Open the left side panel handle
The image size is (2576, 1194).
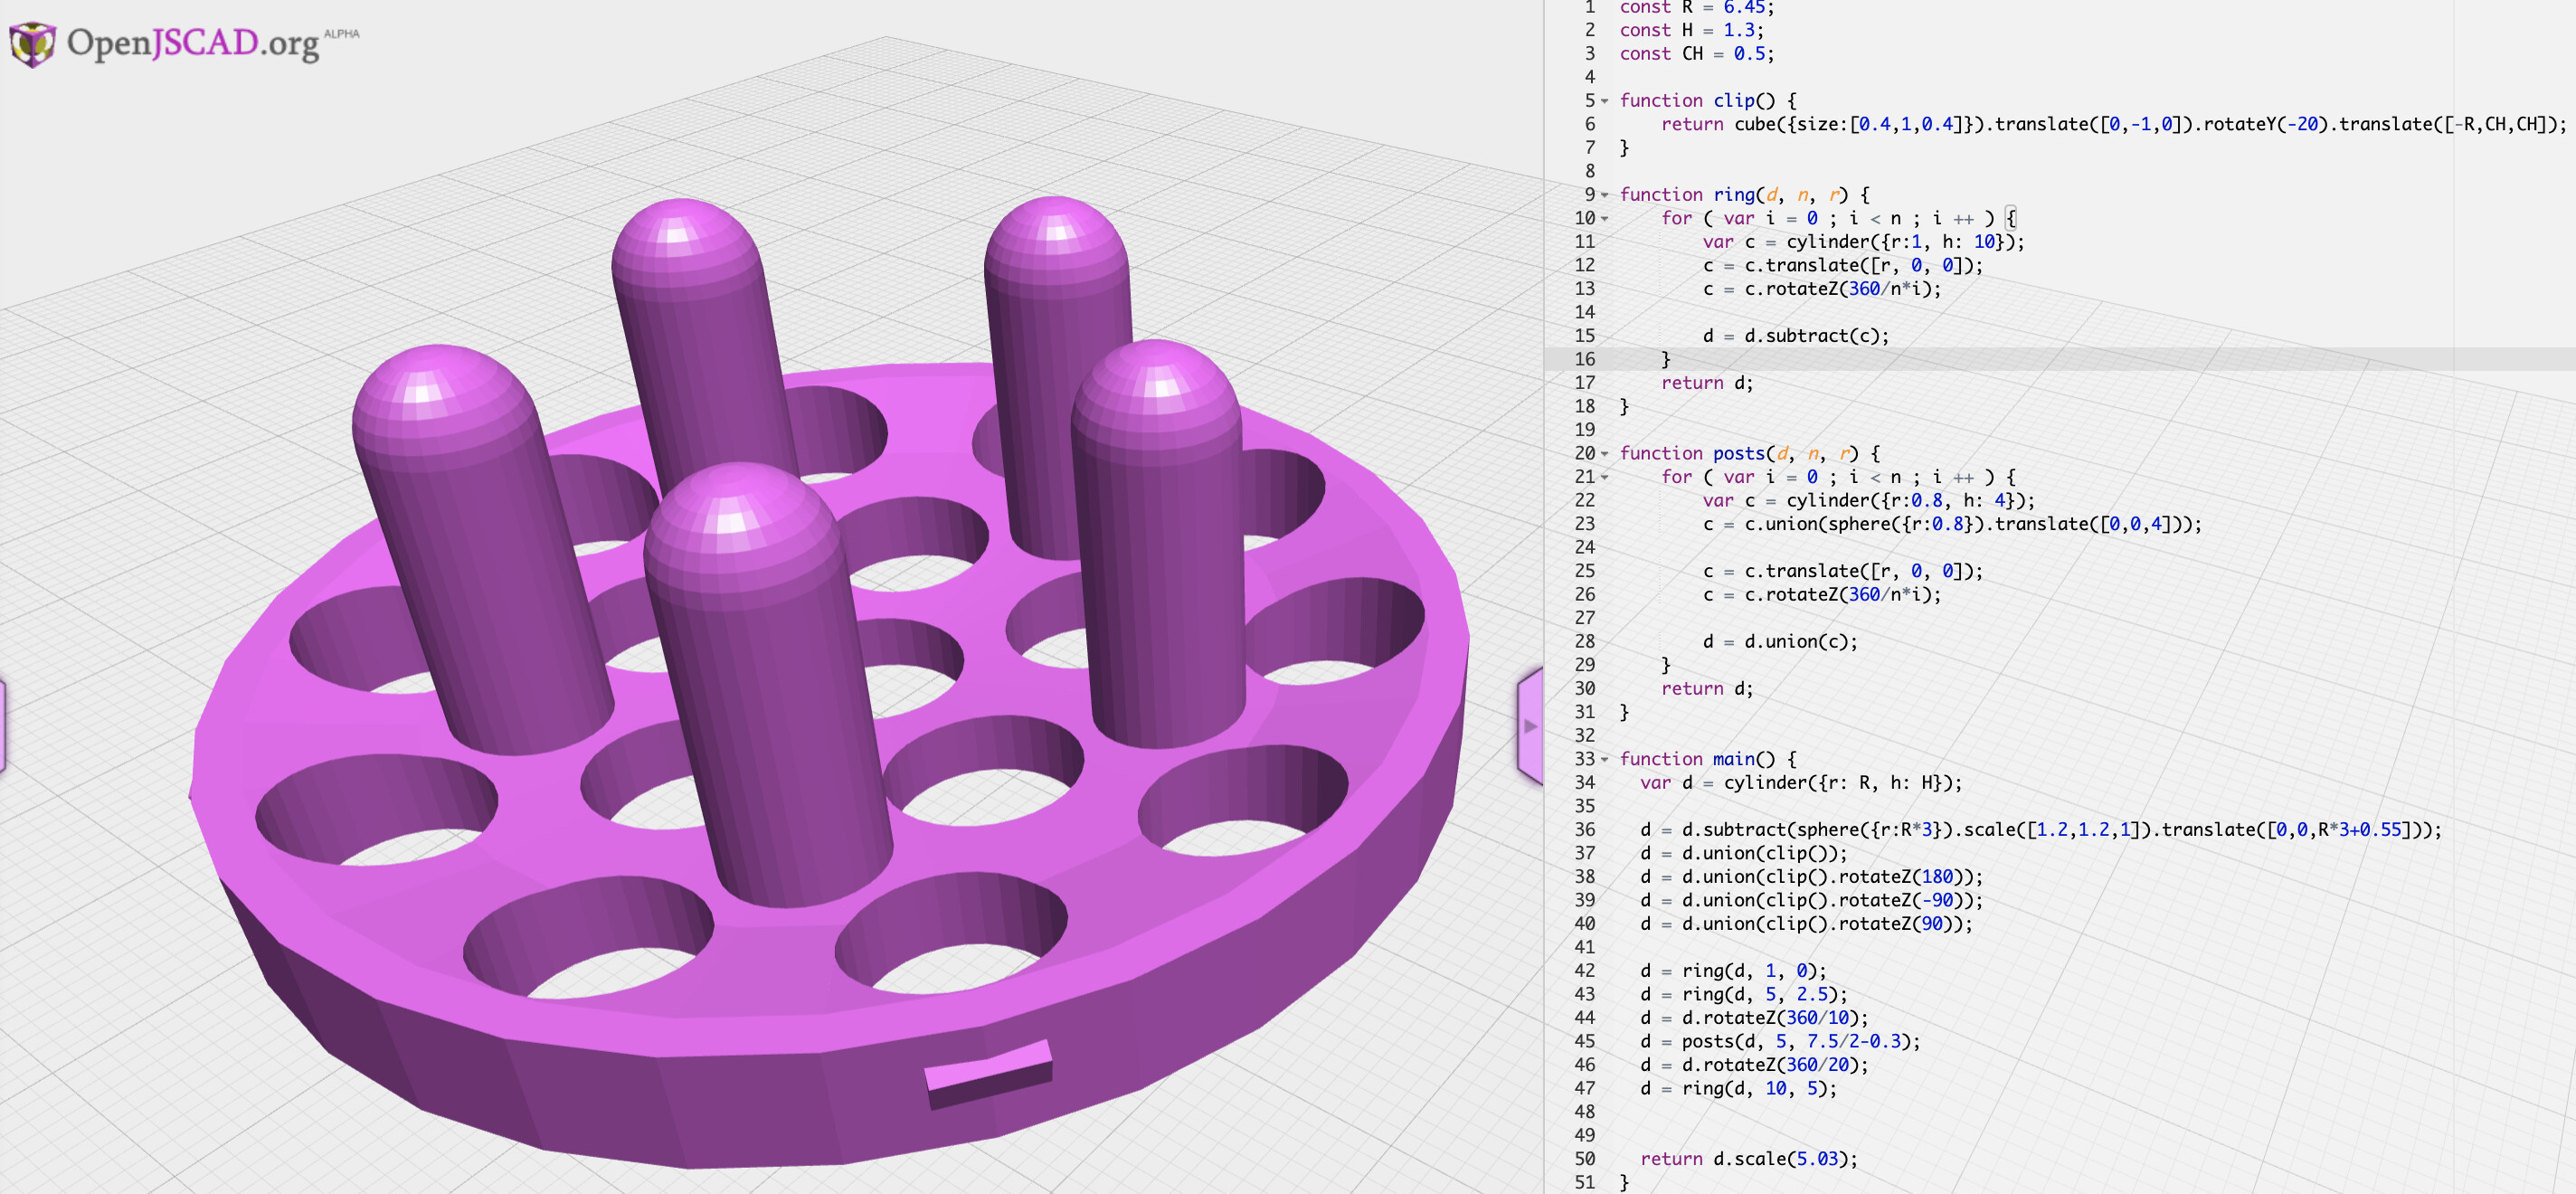[3, 726]
